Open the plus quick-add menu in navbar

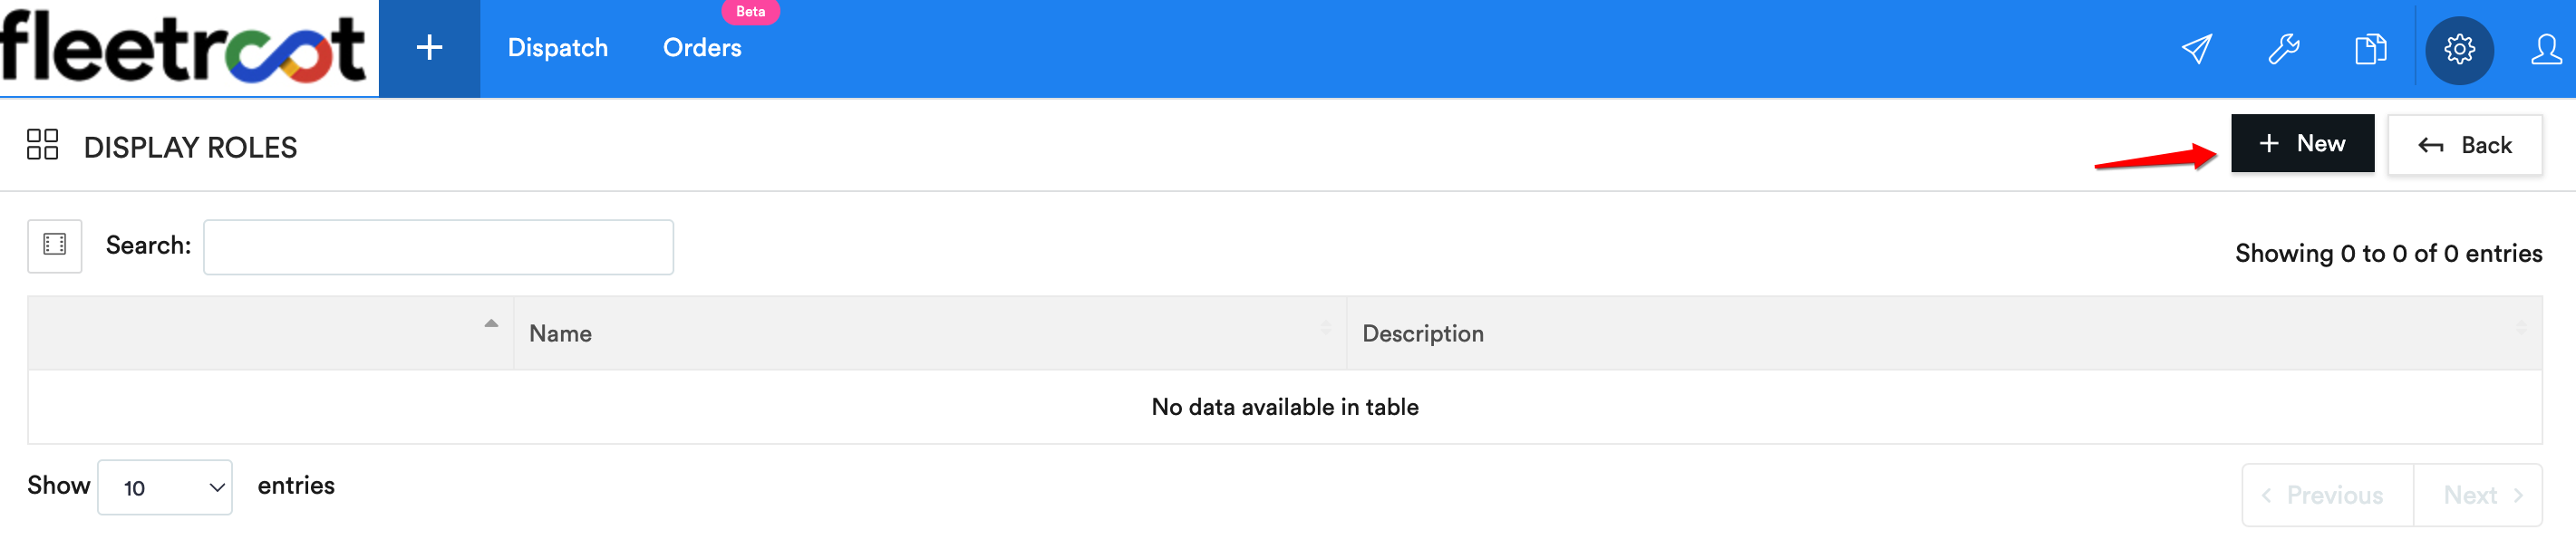pyautogui.click(x=429, y=48)
